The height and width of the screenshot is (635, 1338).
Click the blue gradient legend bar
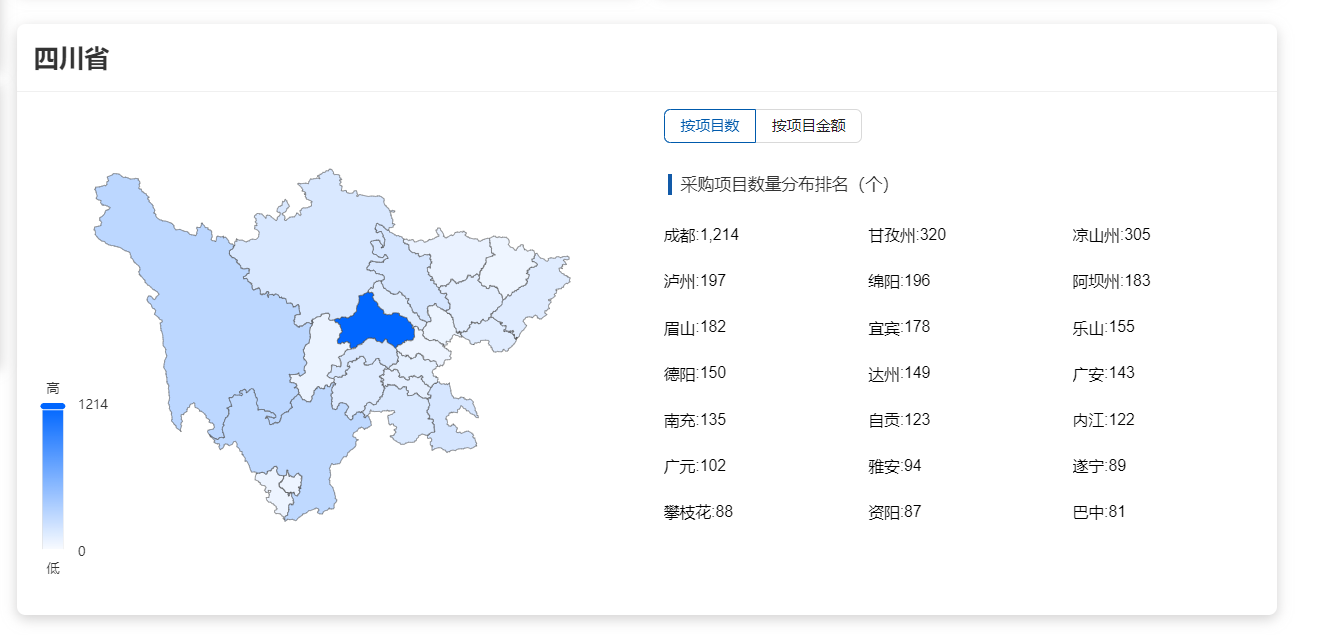[53, 478]
